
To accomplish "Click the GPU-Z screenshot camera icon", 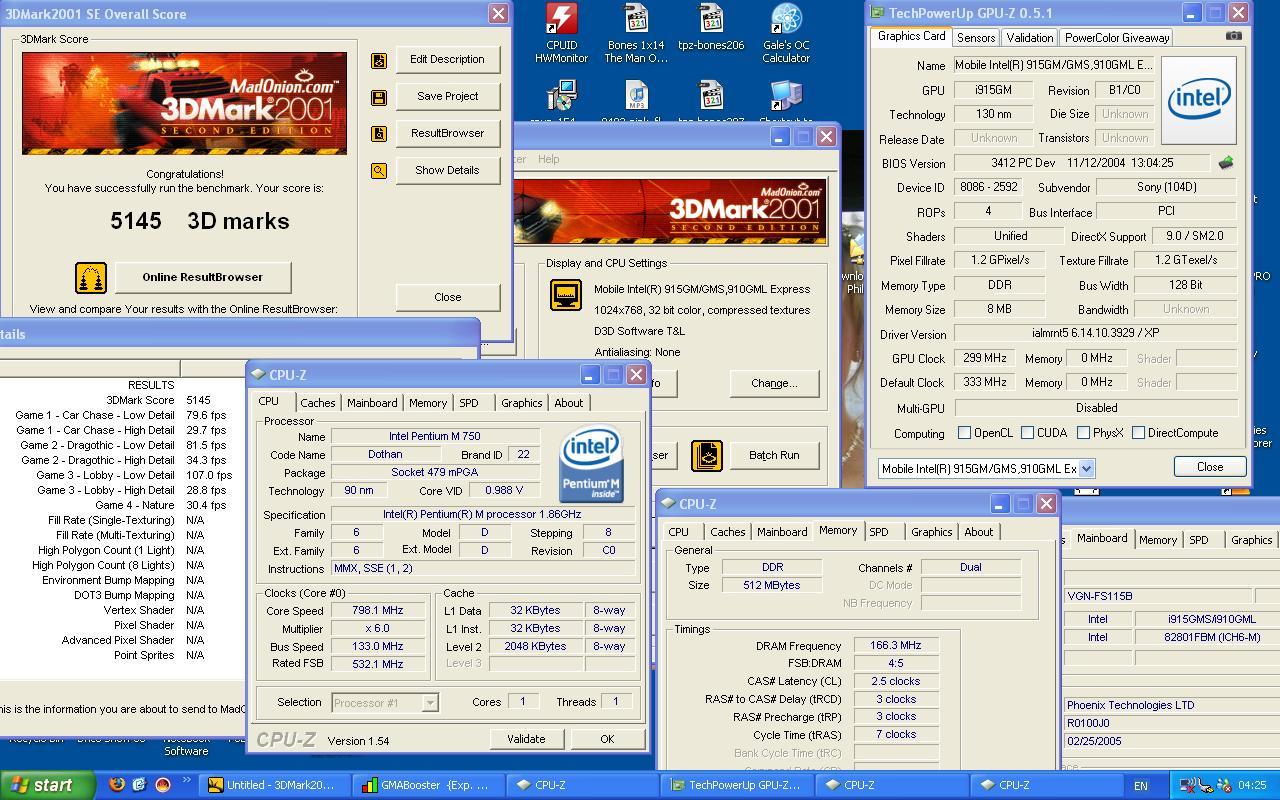I will pos(1234,36).
